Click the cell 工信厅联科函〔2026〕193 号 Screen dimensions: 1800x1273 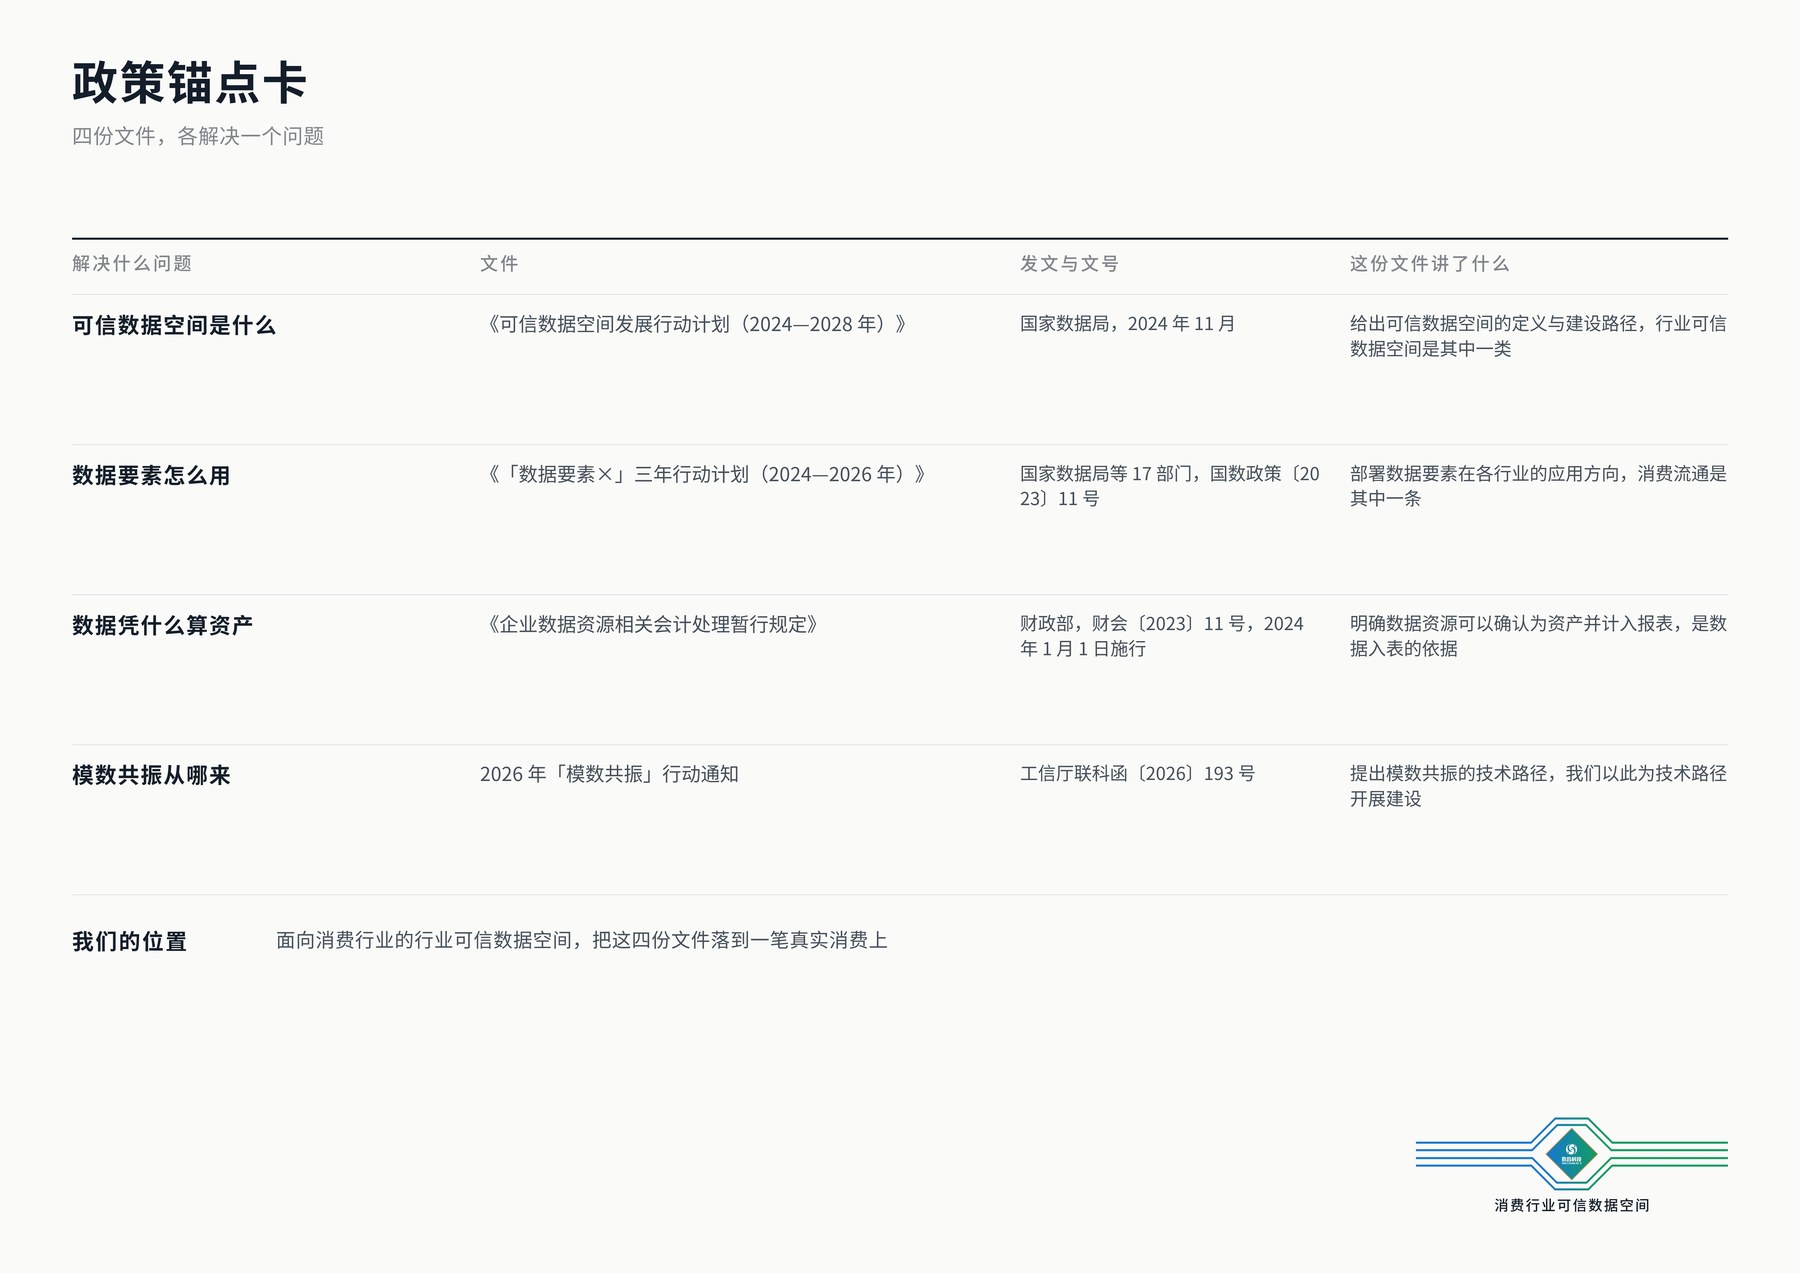[1137, 774]
